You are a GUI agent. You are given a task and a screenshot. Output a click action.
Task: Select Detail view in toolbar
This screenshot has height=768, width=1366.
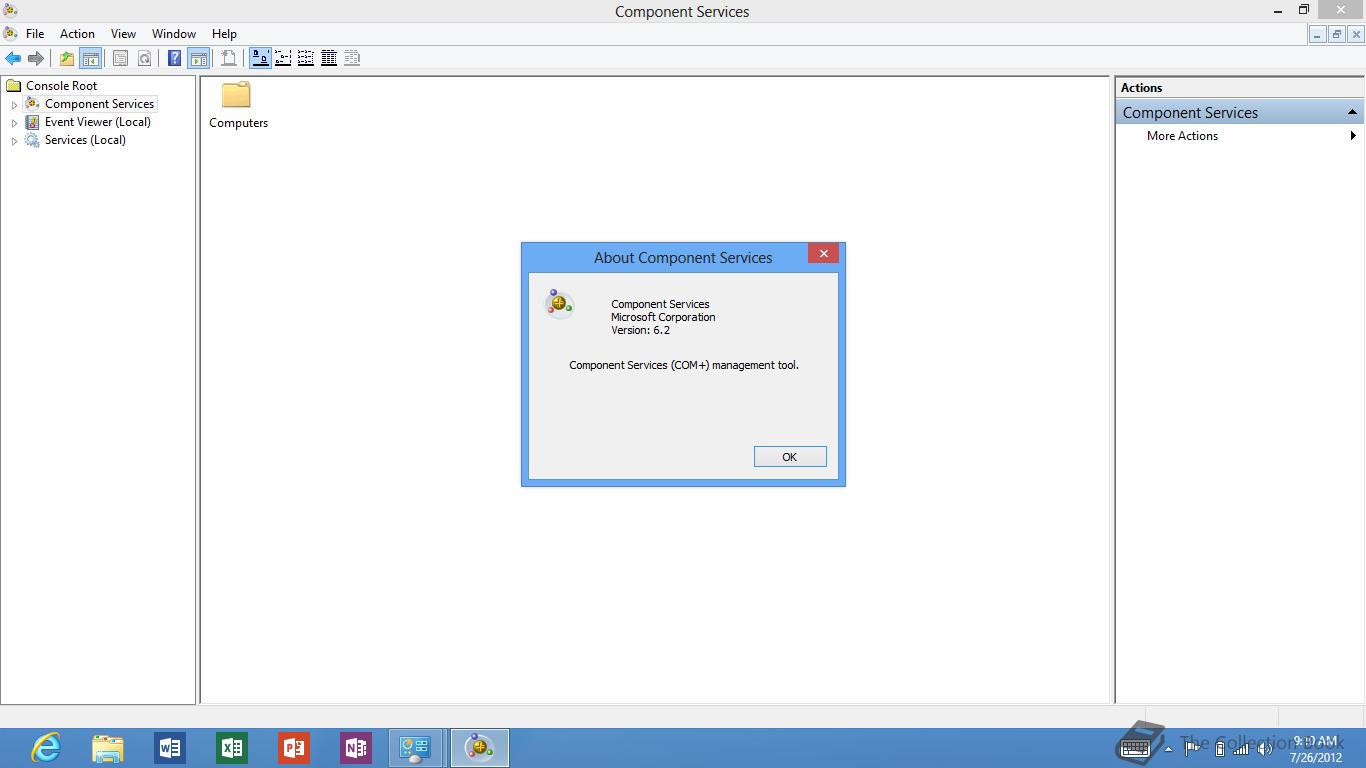[329, 58]
